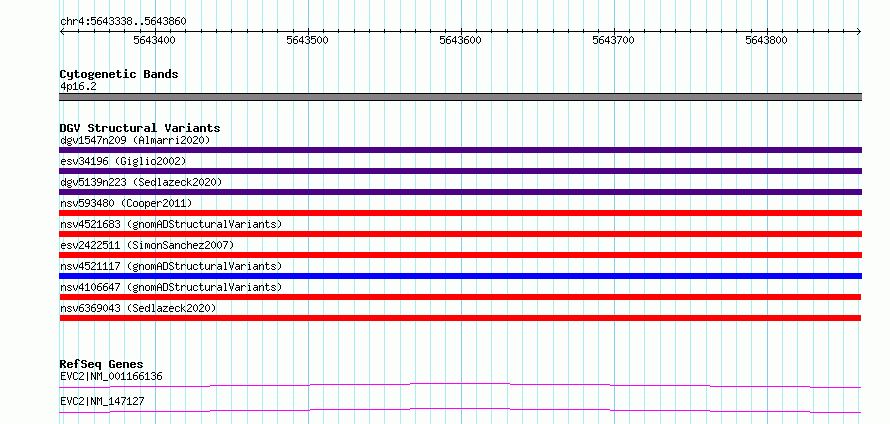Open the nsv4521117 gnomAD variant label
890x424 pixels.
171,266
